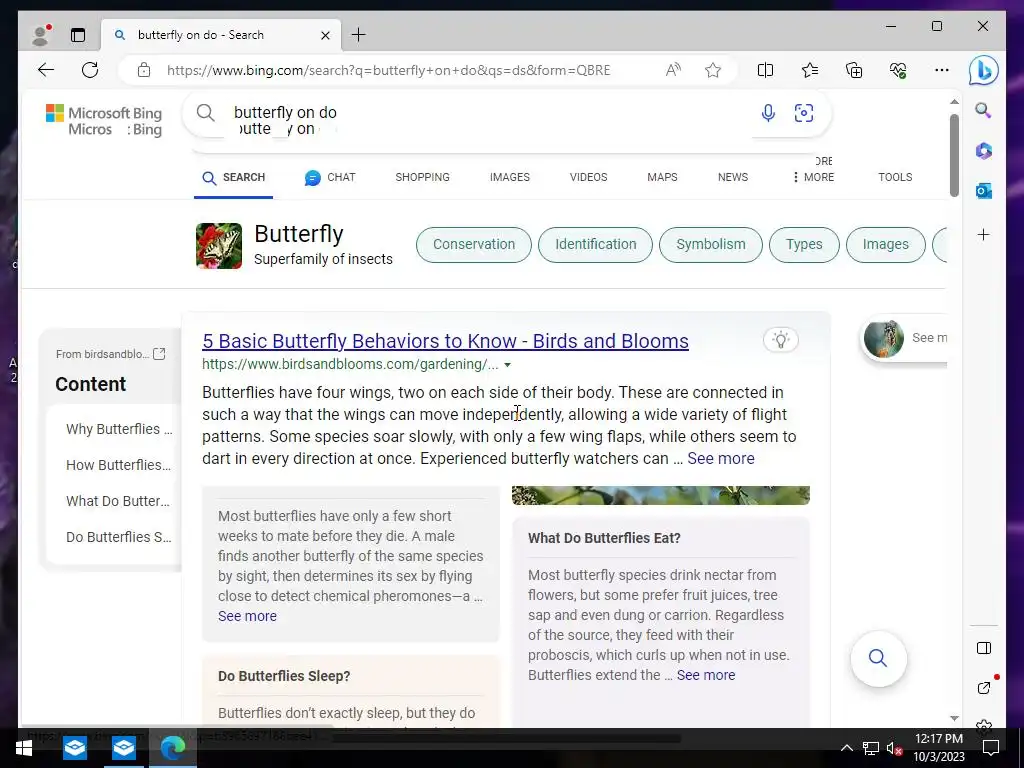Select the SEARCH tab
Screen dimensions: 1024x768
tap(234, 178)
